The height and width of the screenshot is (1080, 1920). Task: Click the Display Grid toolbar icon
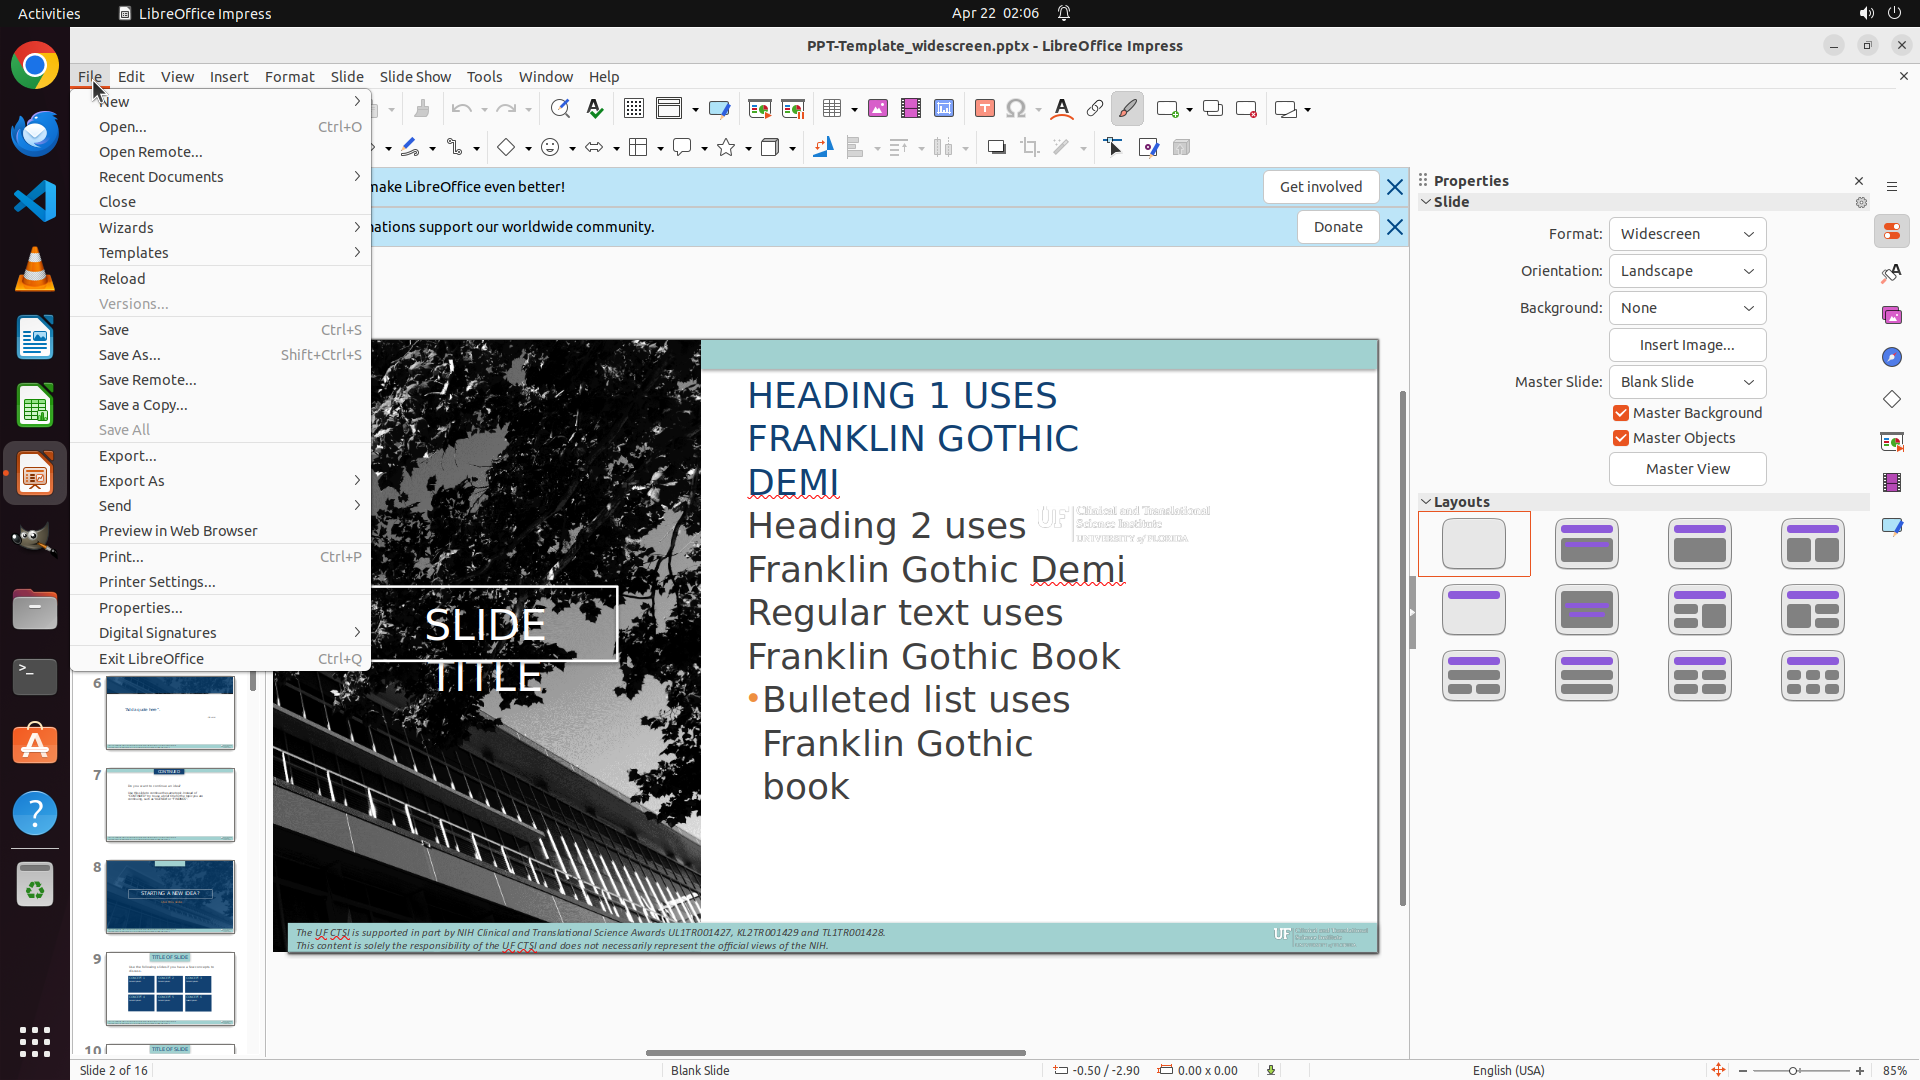[x=633, y=109]
